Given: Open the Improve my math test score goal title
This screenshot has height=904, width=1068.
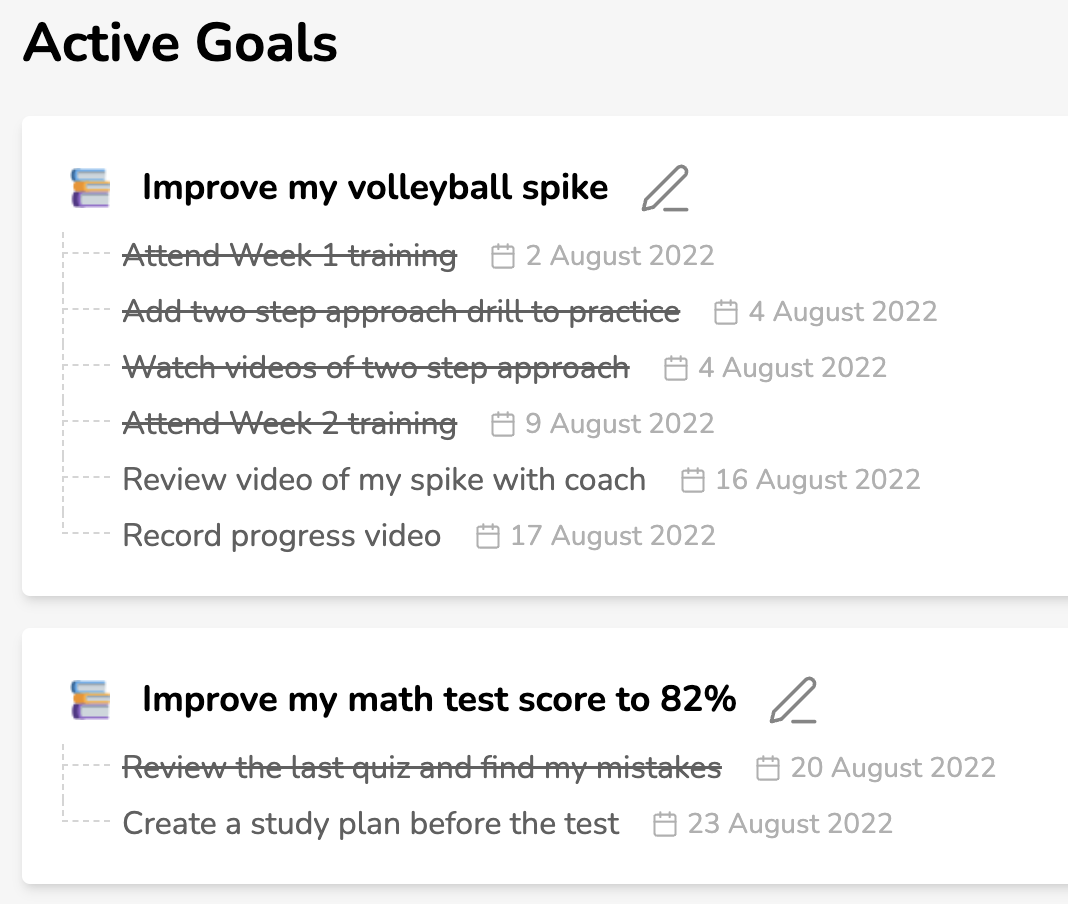Looking at the screenshot, I should coord(439,700).
